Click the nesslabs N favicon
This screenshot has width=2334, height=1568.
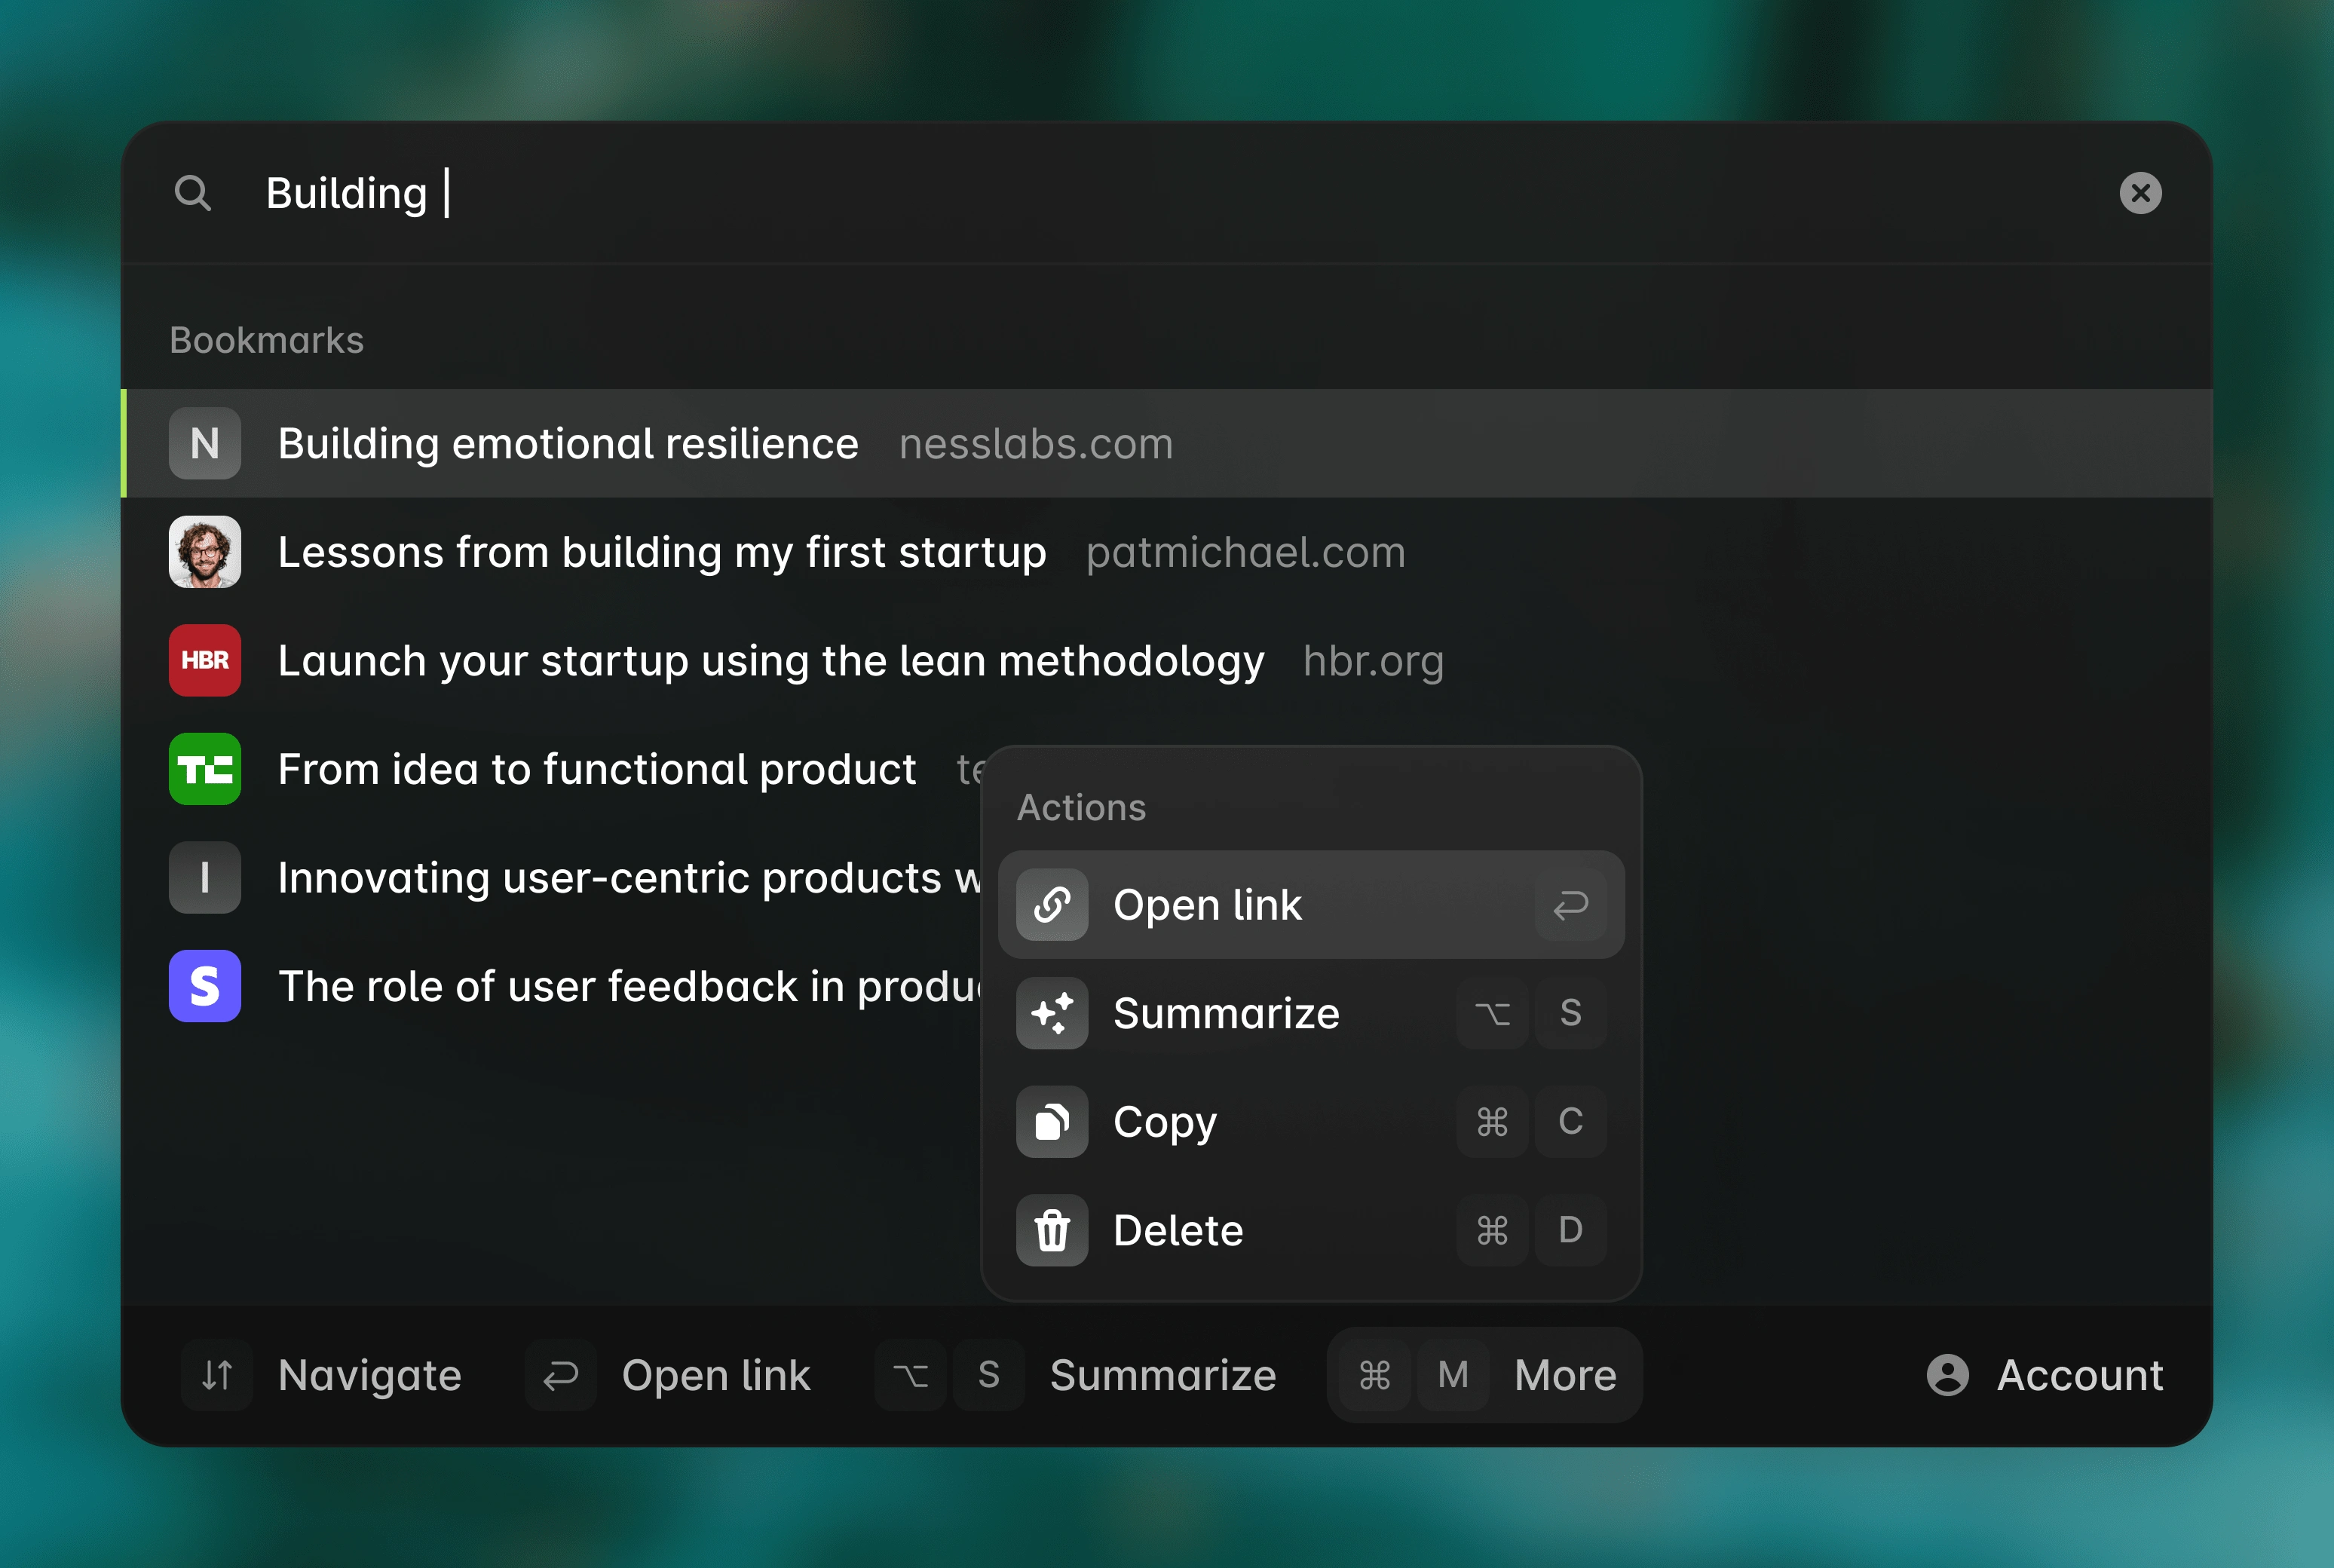tap(205, 443)
